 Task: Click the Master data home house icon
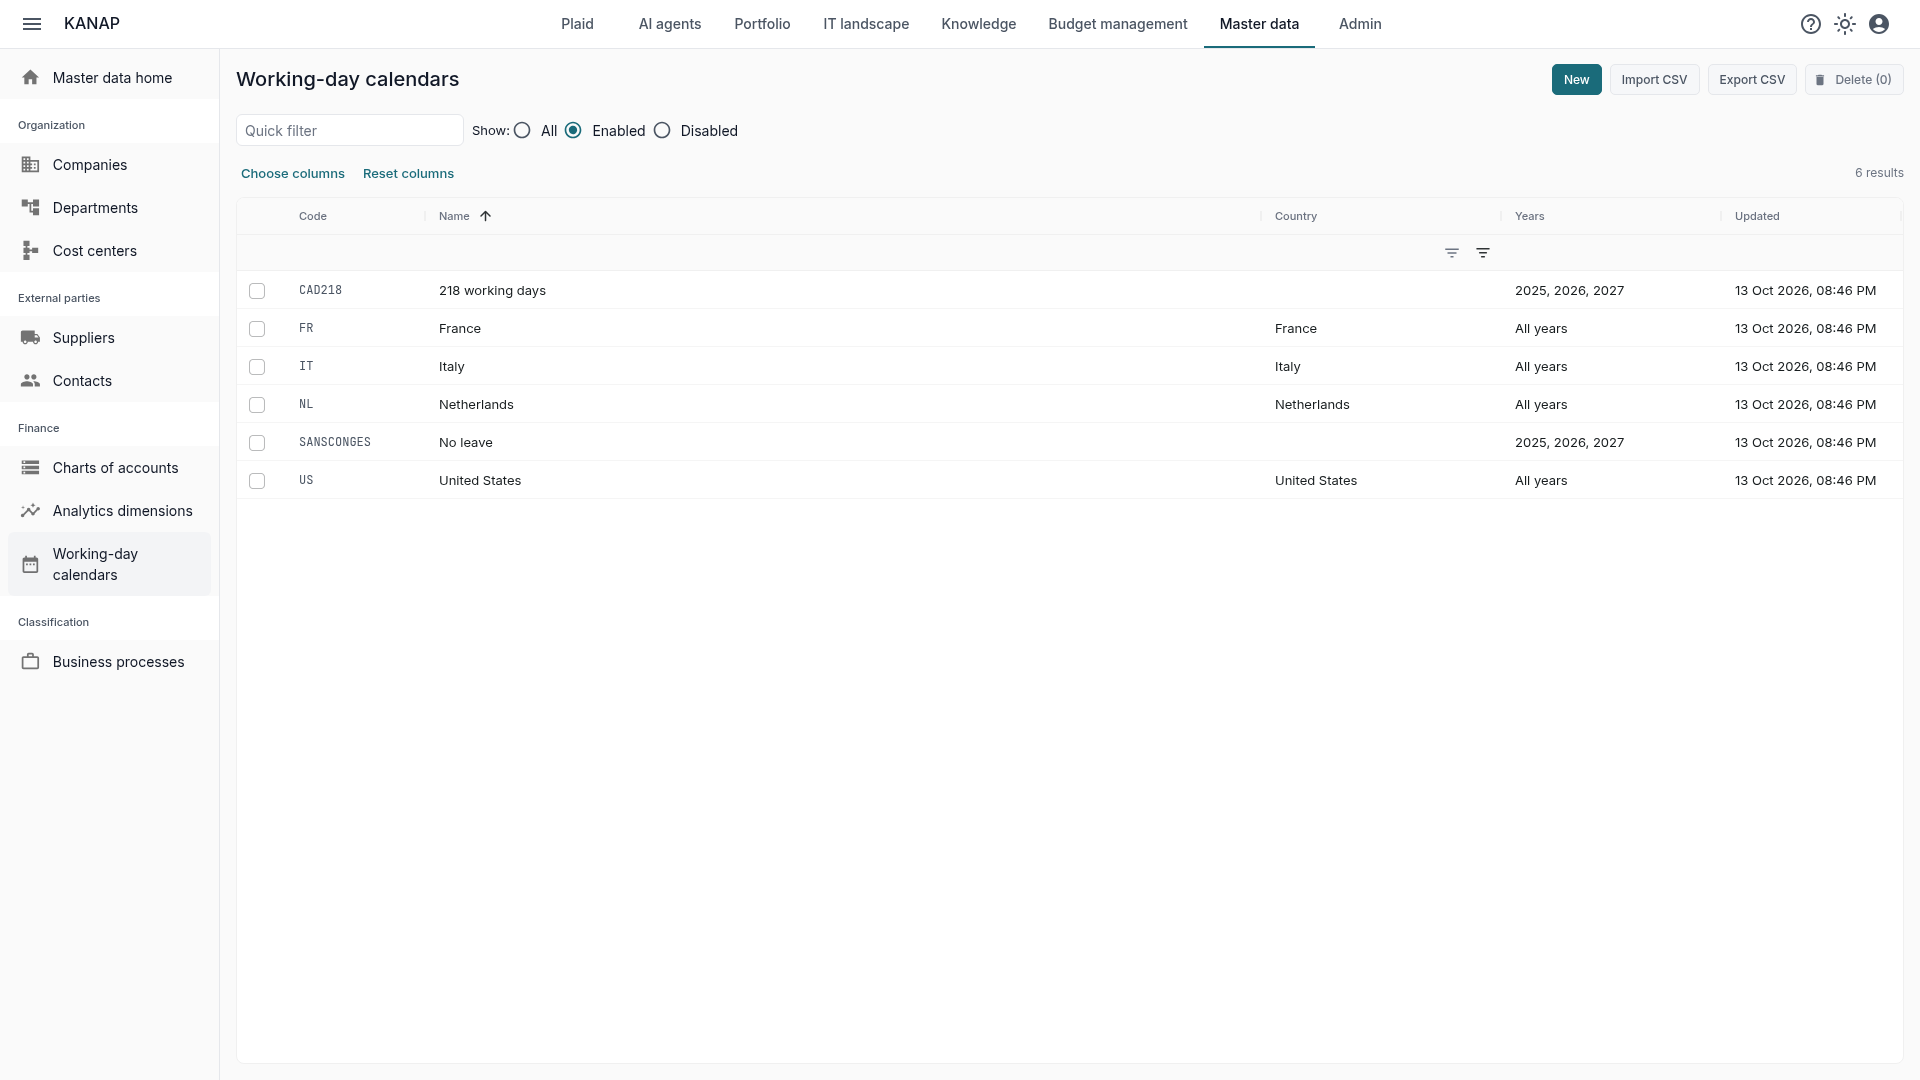[31, 78]
